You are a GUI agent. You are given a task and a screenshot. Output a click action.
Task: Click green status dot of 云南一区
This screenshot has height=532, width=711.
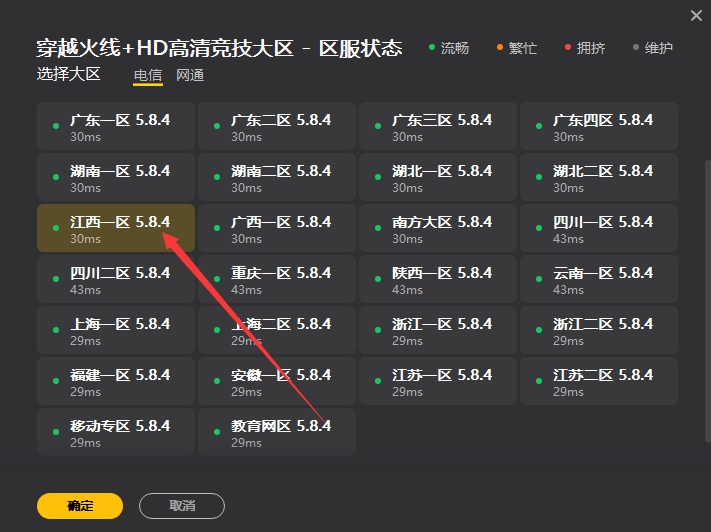coord(539,279)
